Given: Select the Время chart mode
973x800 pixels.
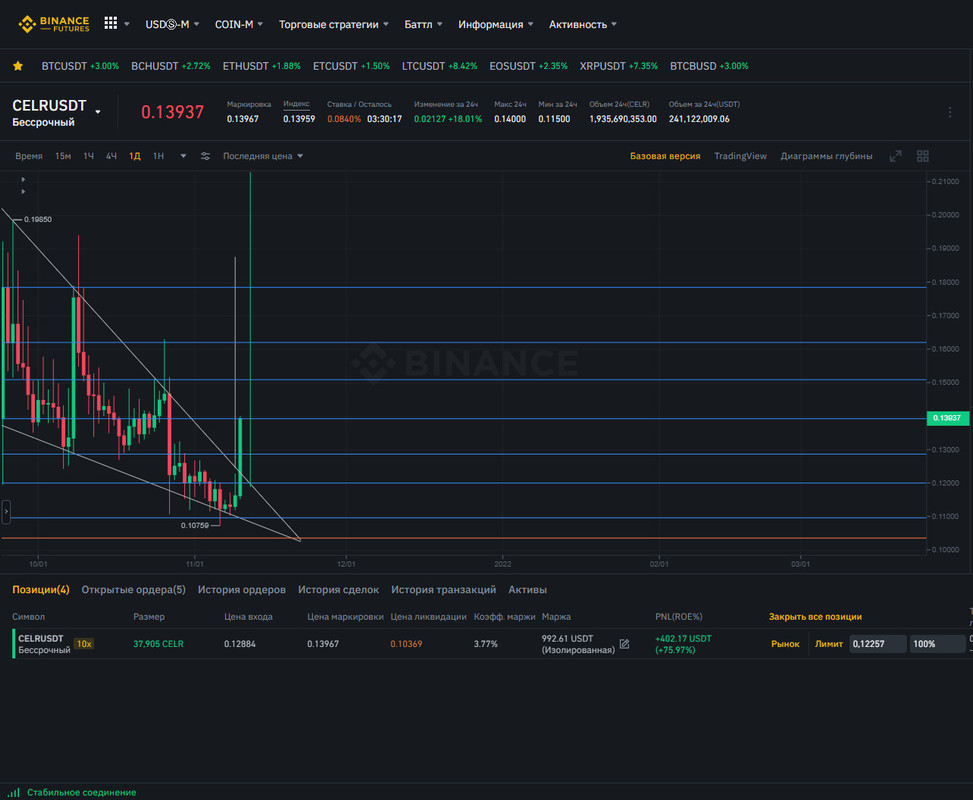Looking at the screenshot, I should (x=29, y=156).
